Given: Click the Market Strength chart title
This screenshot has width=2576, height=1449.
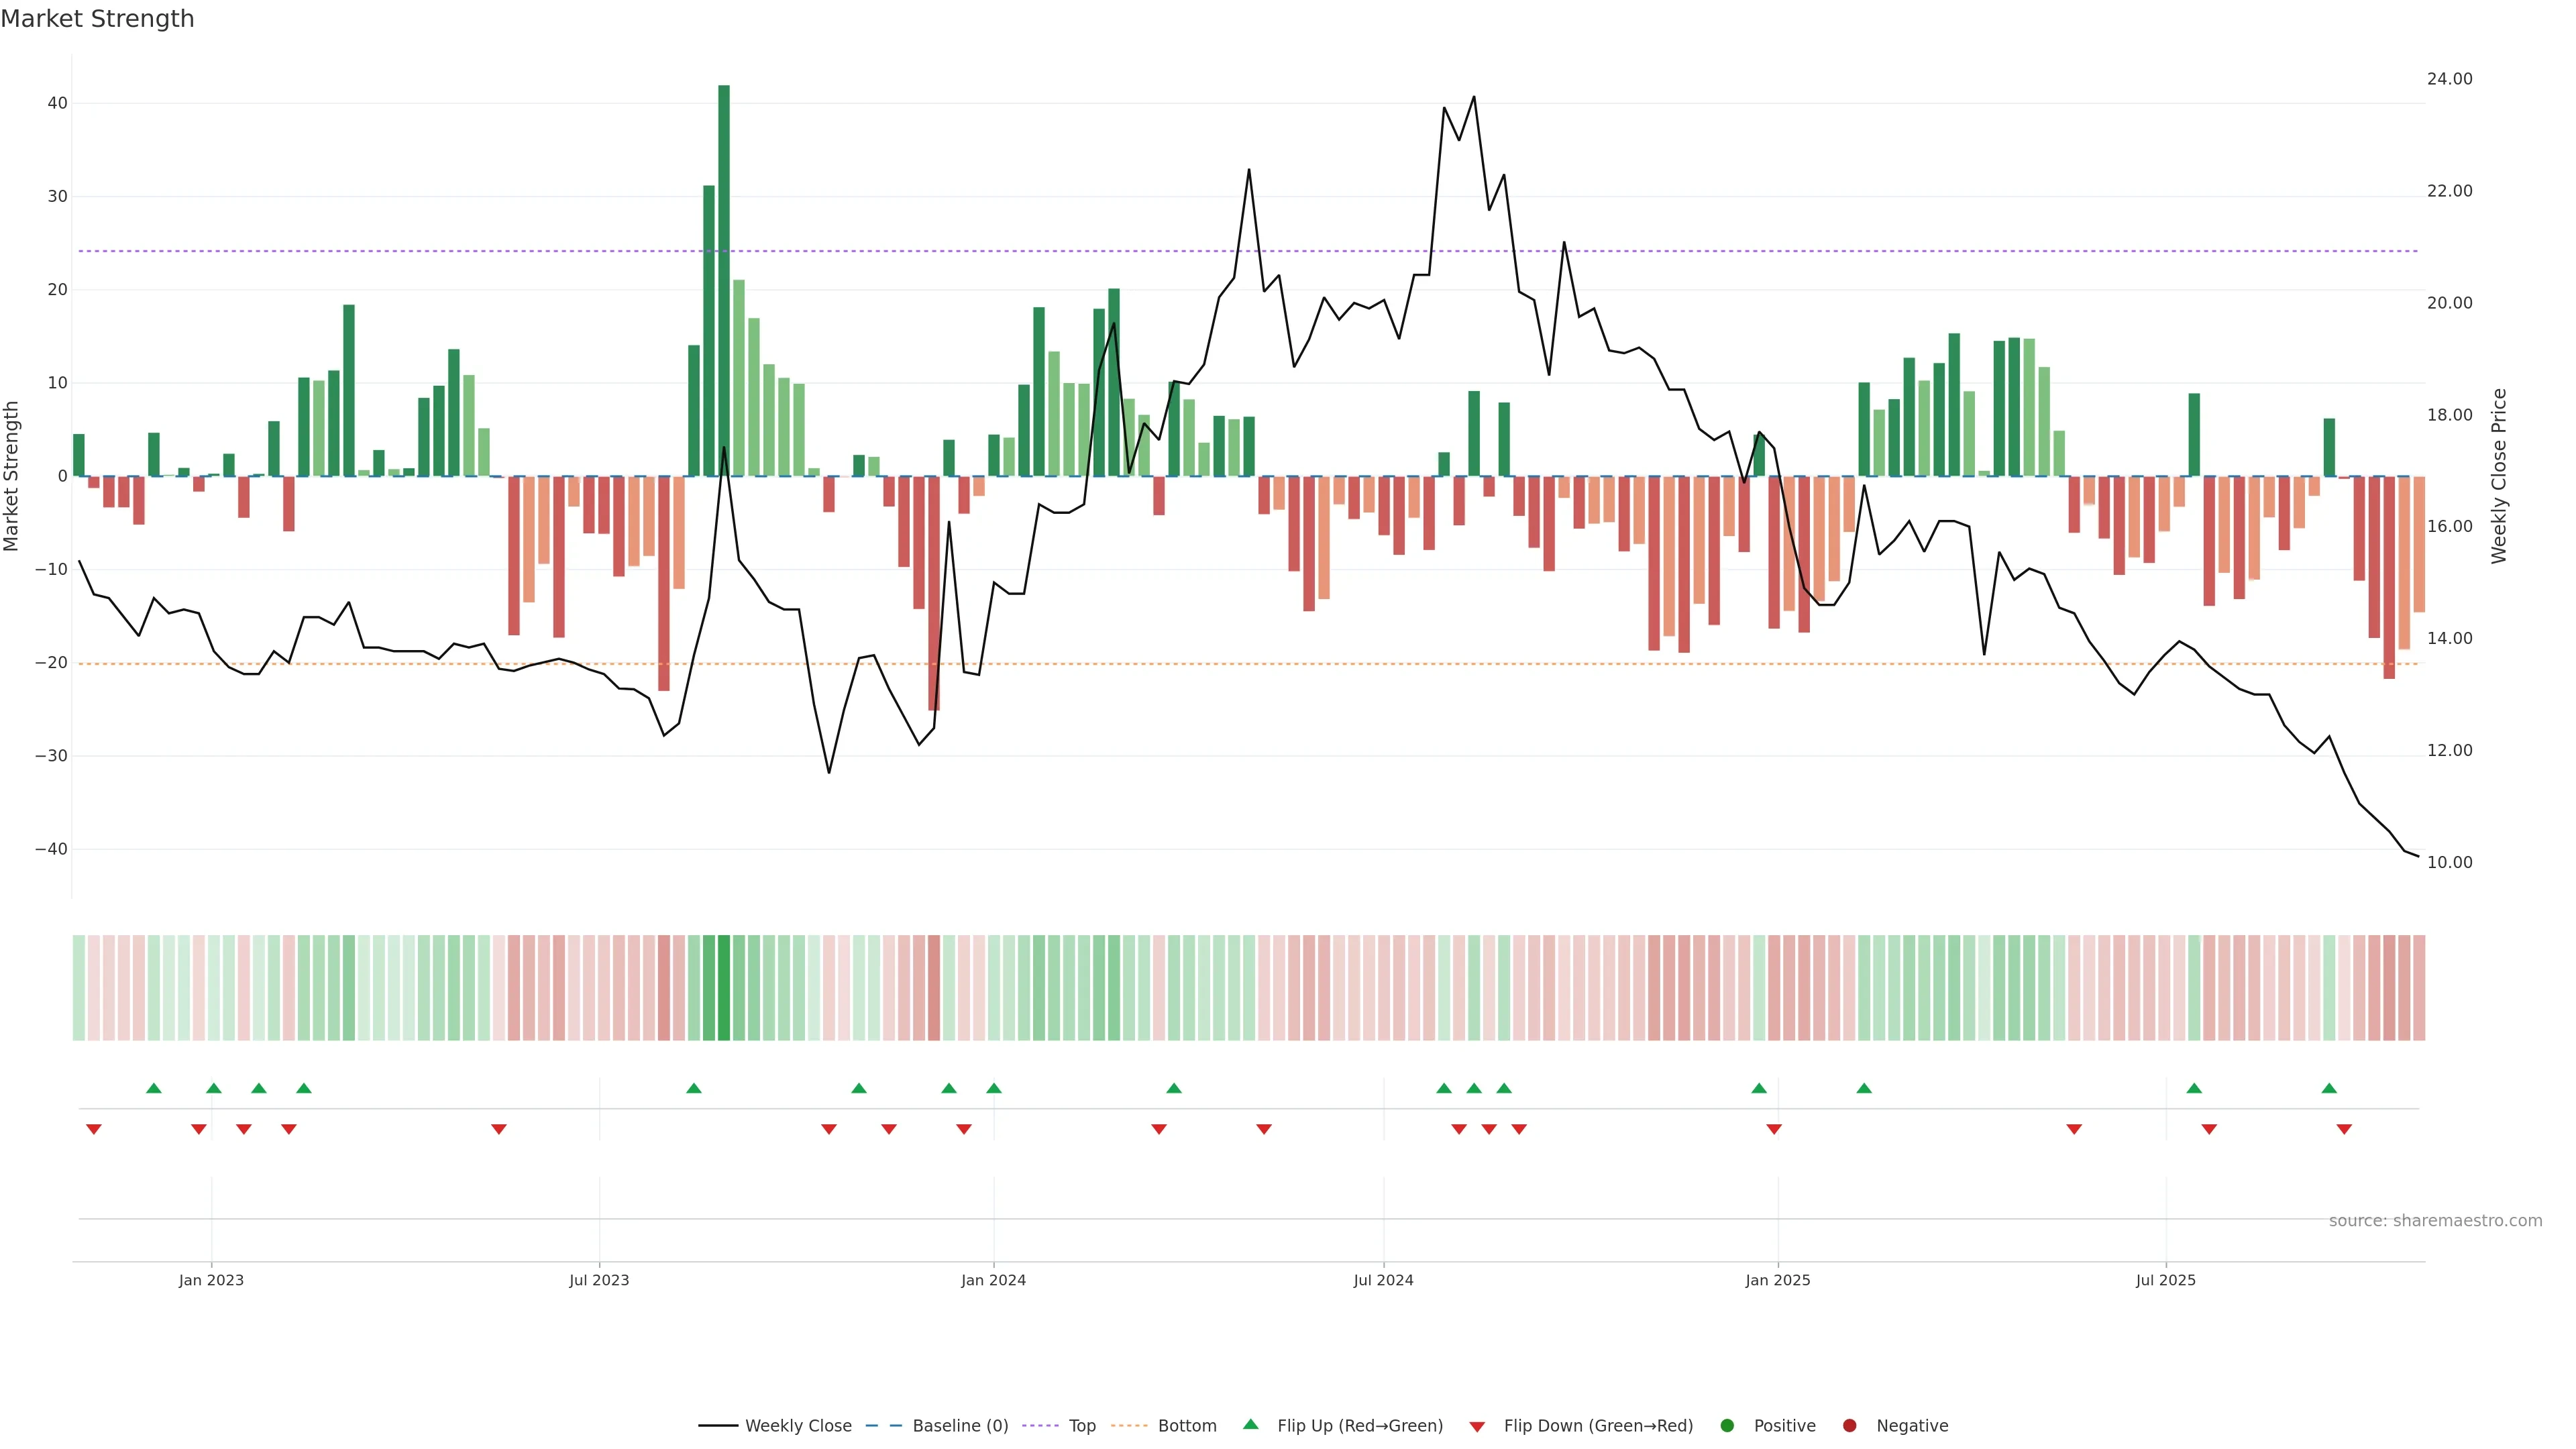Looking at the screenshot, I should tap(97, 19).
